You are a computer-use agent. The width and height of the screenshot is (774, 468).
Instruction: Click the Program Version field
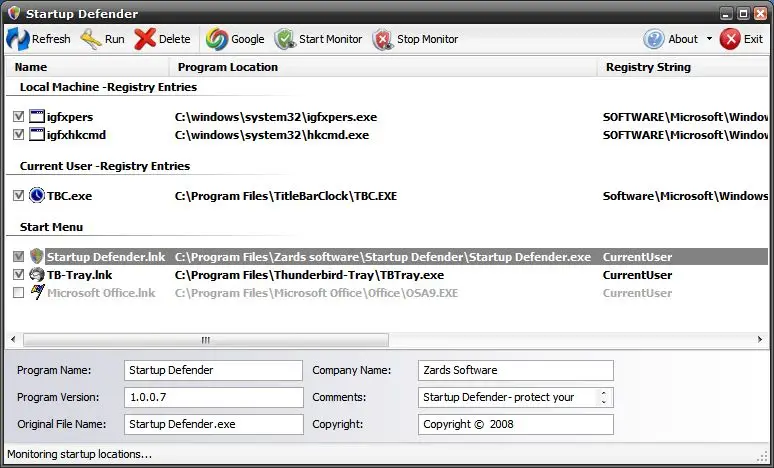pos(214,397)
